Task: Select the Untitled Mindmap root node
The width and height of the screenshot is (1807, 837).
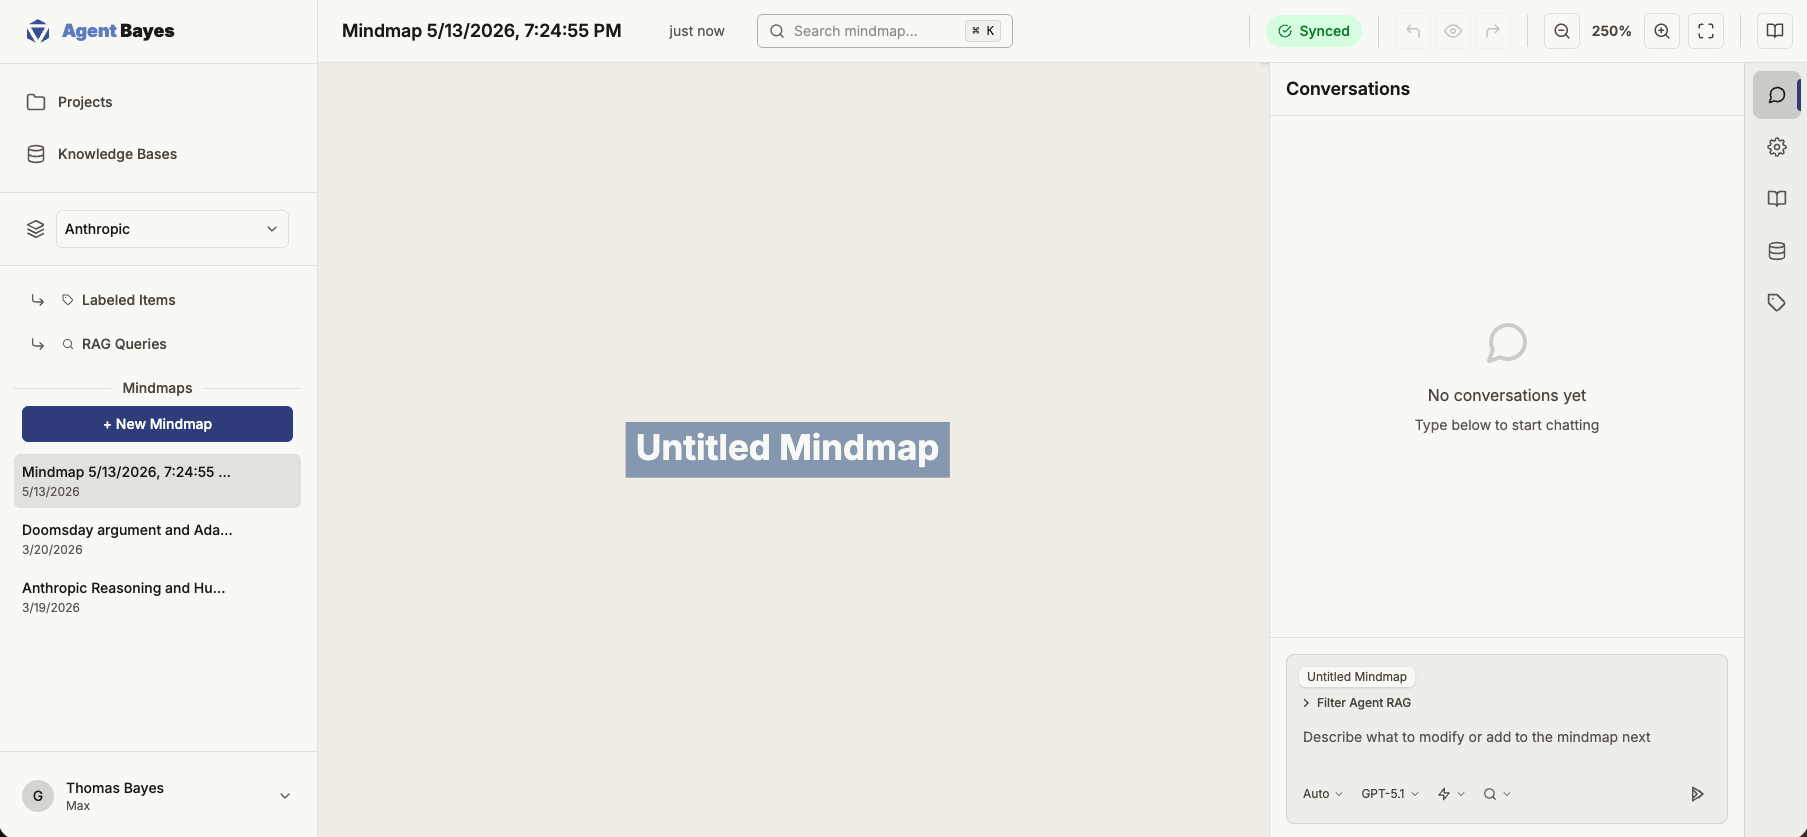Action: (x=788, y=449)
